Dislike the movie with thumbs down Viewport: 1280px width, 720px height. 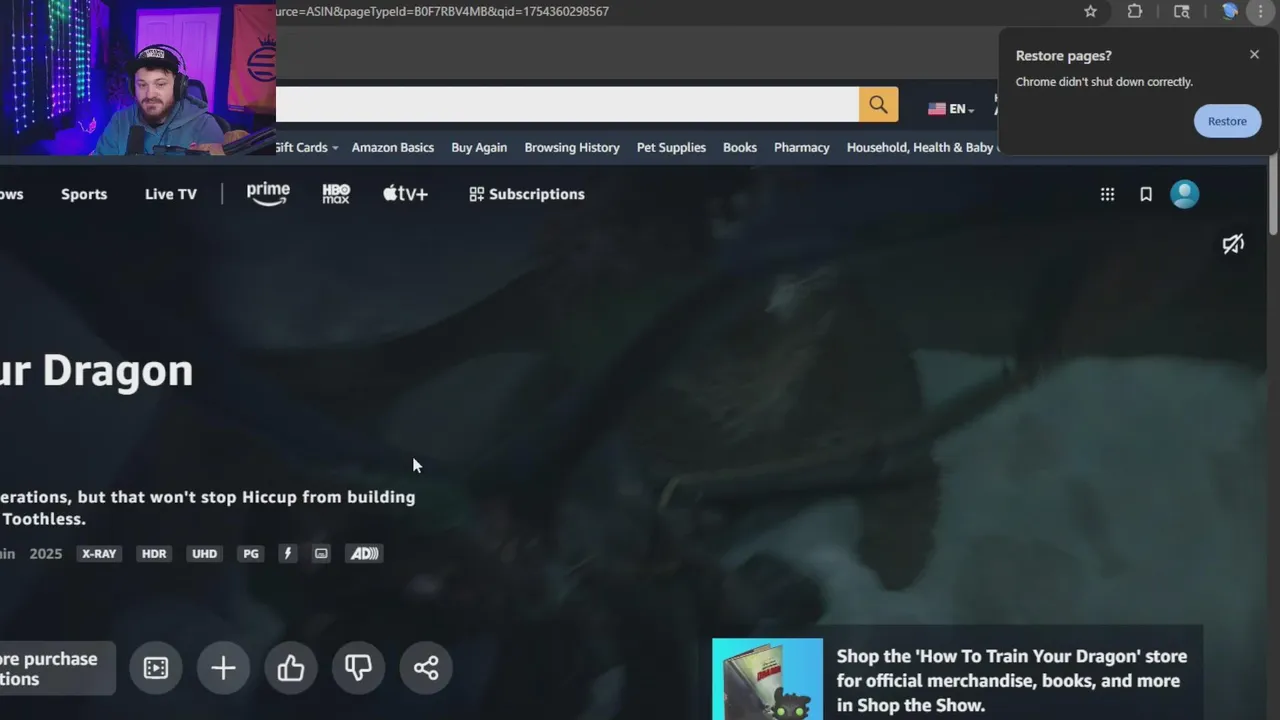358,668
